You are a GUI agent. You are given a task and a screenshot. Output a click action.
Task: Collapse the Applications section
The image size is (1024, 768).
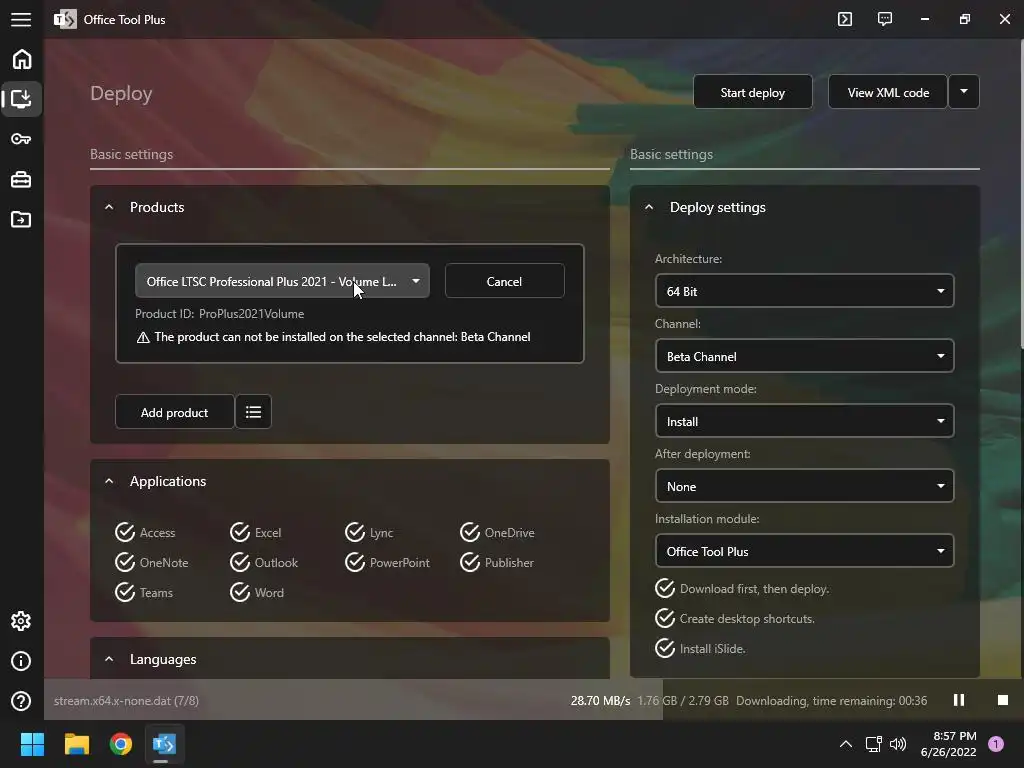pyautogui.click(x=109, y=481)
